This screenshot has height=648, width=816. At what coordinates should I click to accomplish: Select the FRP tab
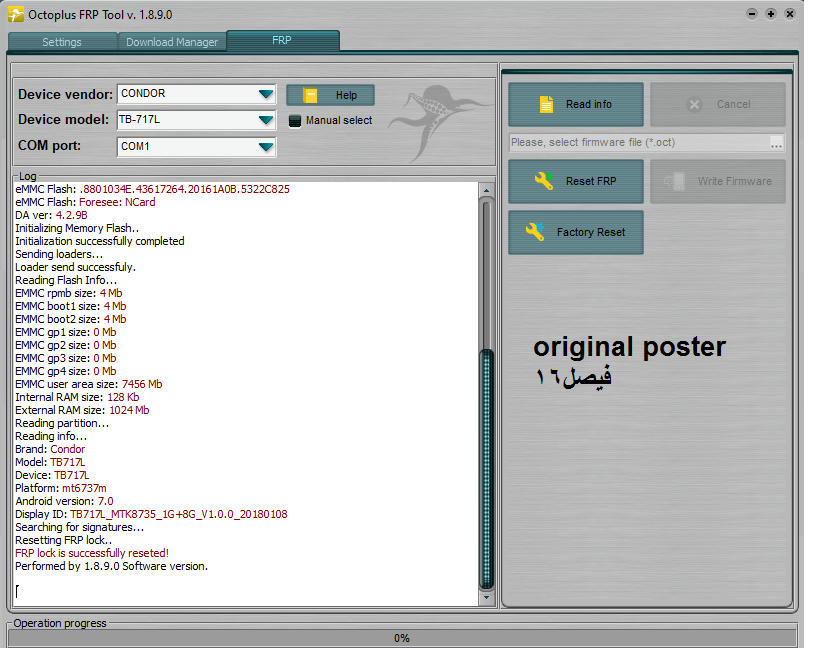point(282,41)
